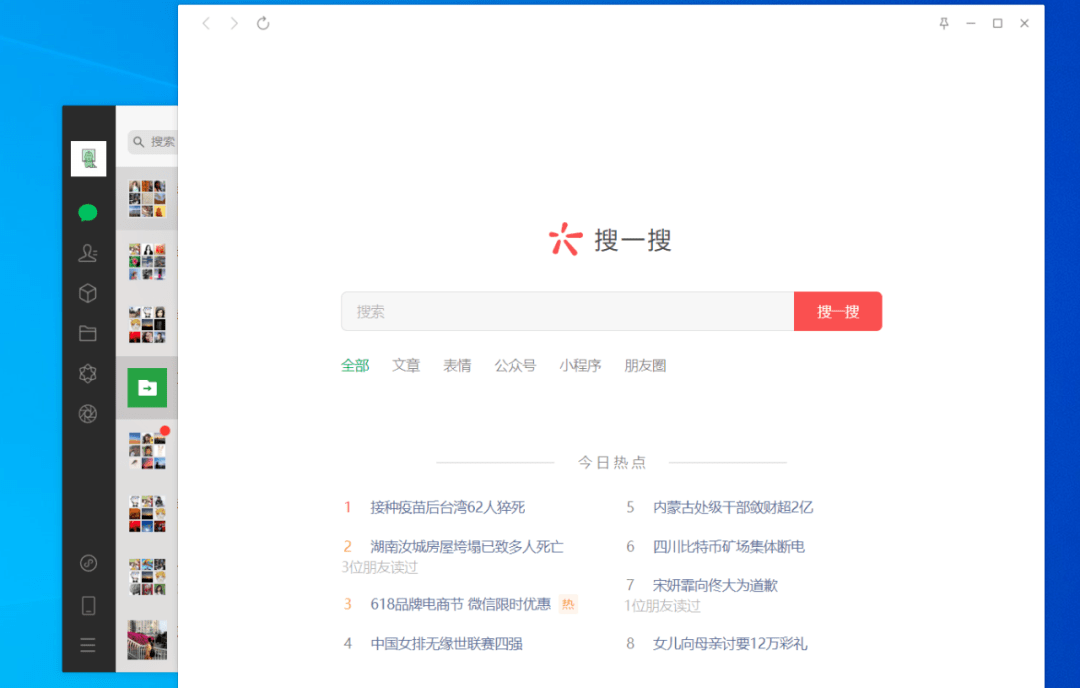The image size is (1080, 688).
Task: Open Favorites cube icon in WeChat sidebar
Action: 87,293
